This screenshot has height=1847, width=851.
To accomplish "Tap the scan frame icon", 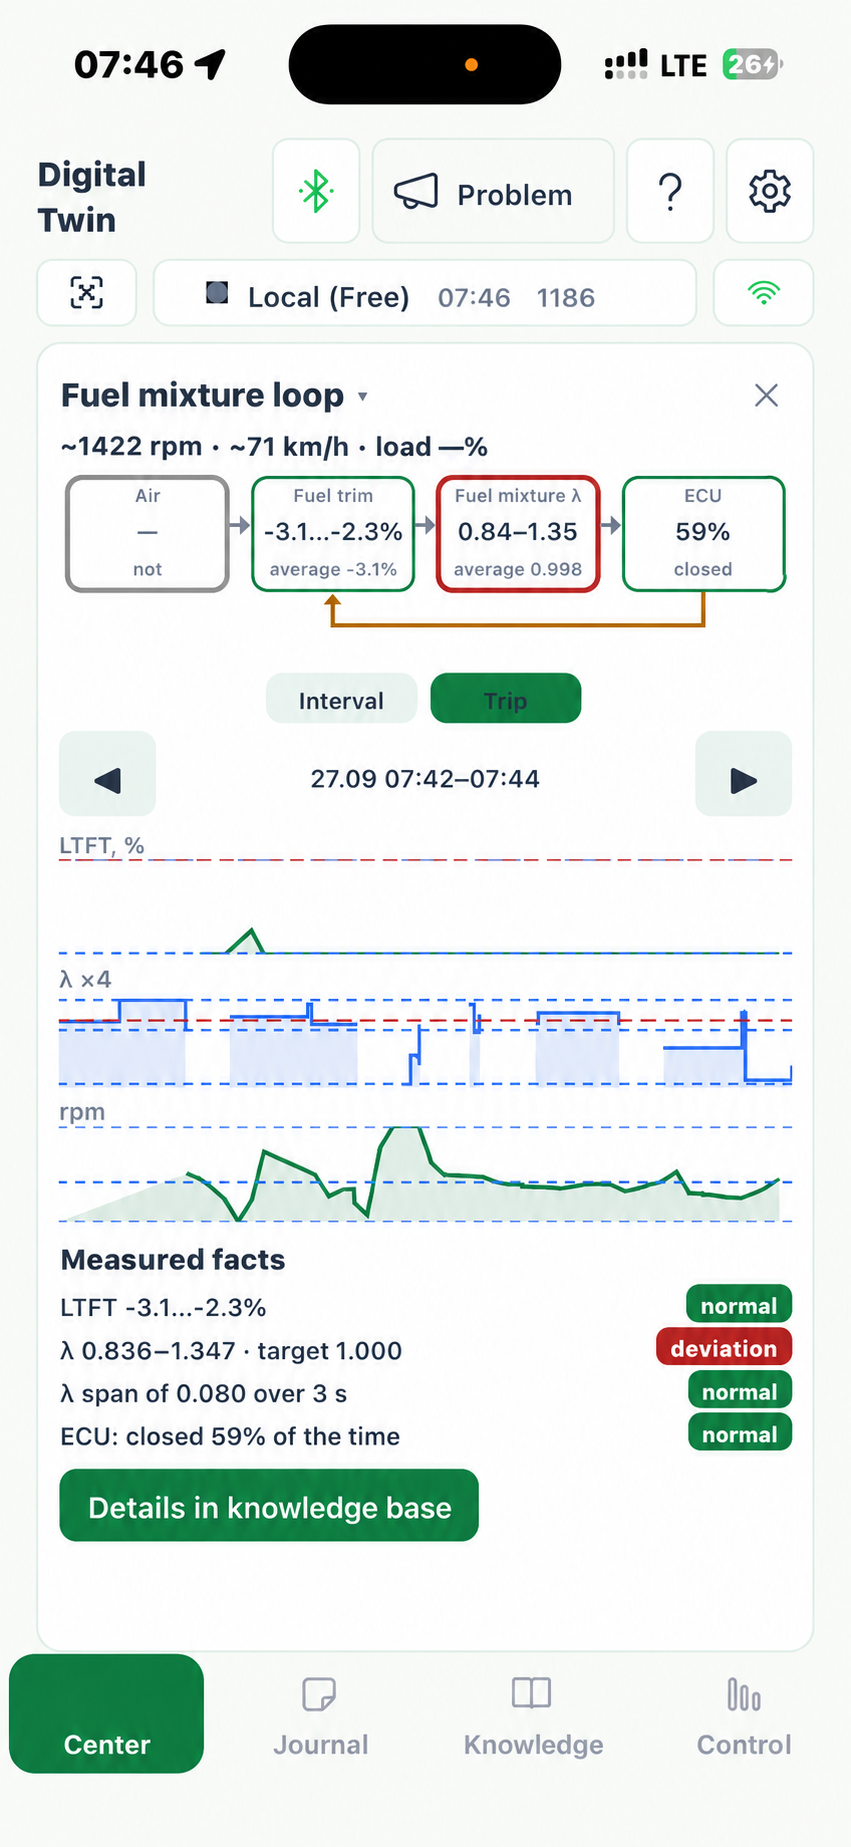I will tap(87, 293).
